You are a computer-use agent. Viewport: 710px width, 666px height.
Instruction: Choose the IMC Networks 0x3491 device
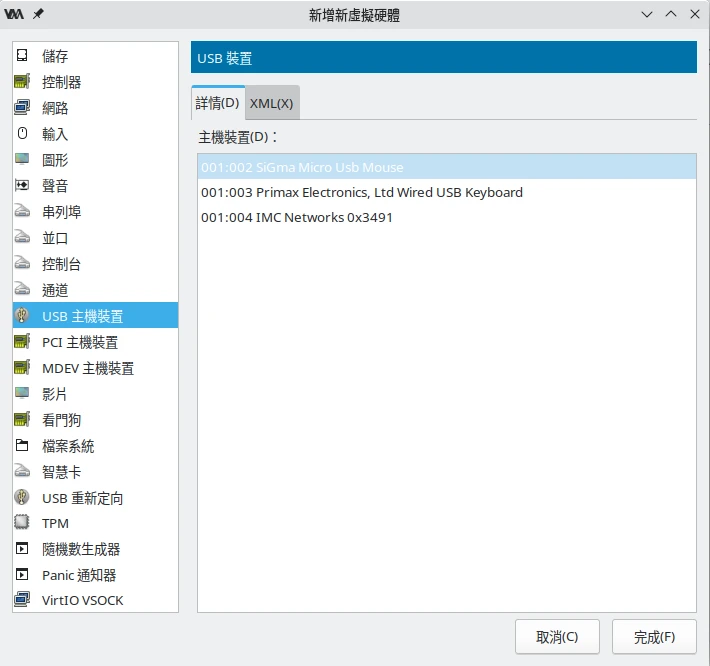[296, 217]
